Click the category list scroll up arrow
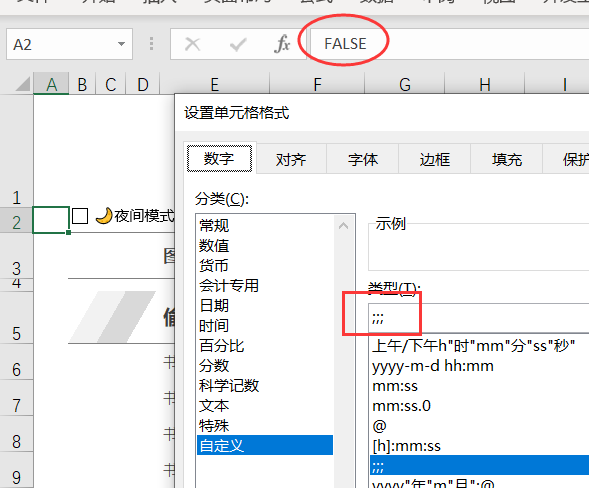The height and width of the screenshot is (488, 589). point(343,226)
